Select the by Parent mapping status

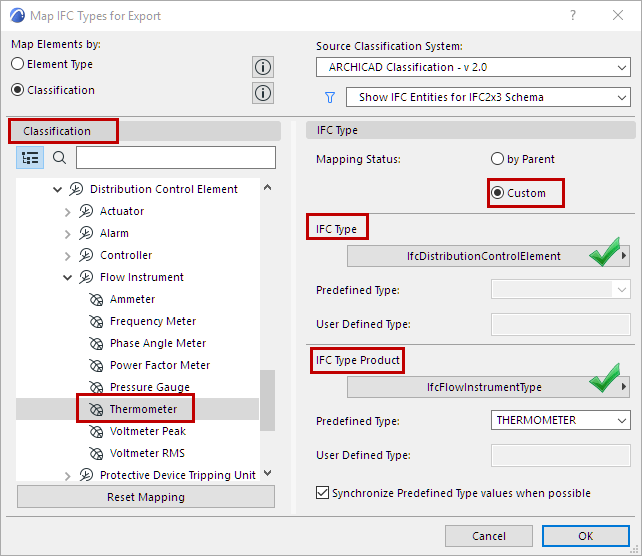click(497, 159)
